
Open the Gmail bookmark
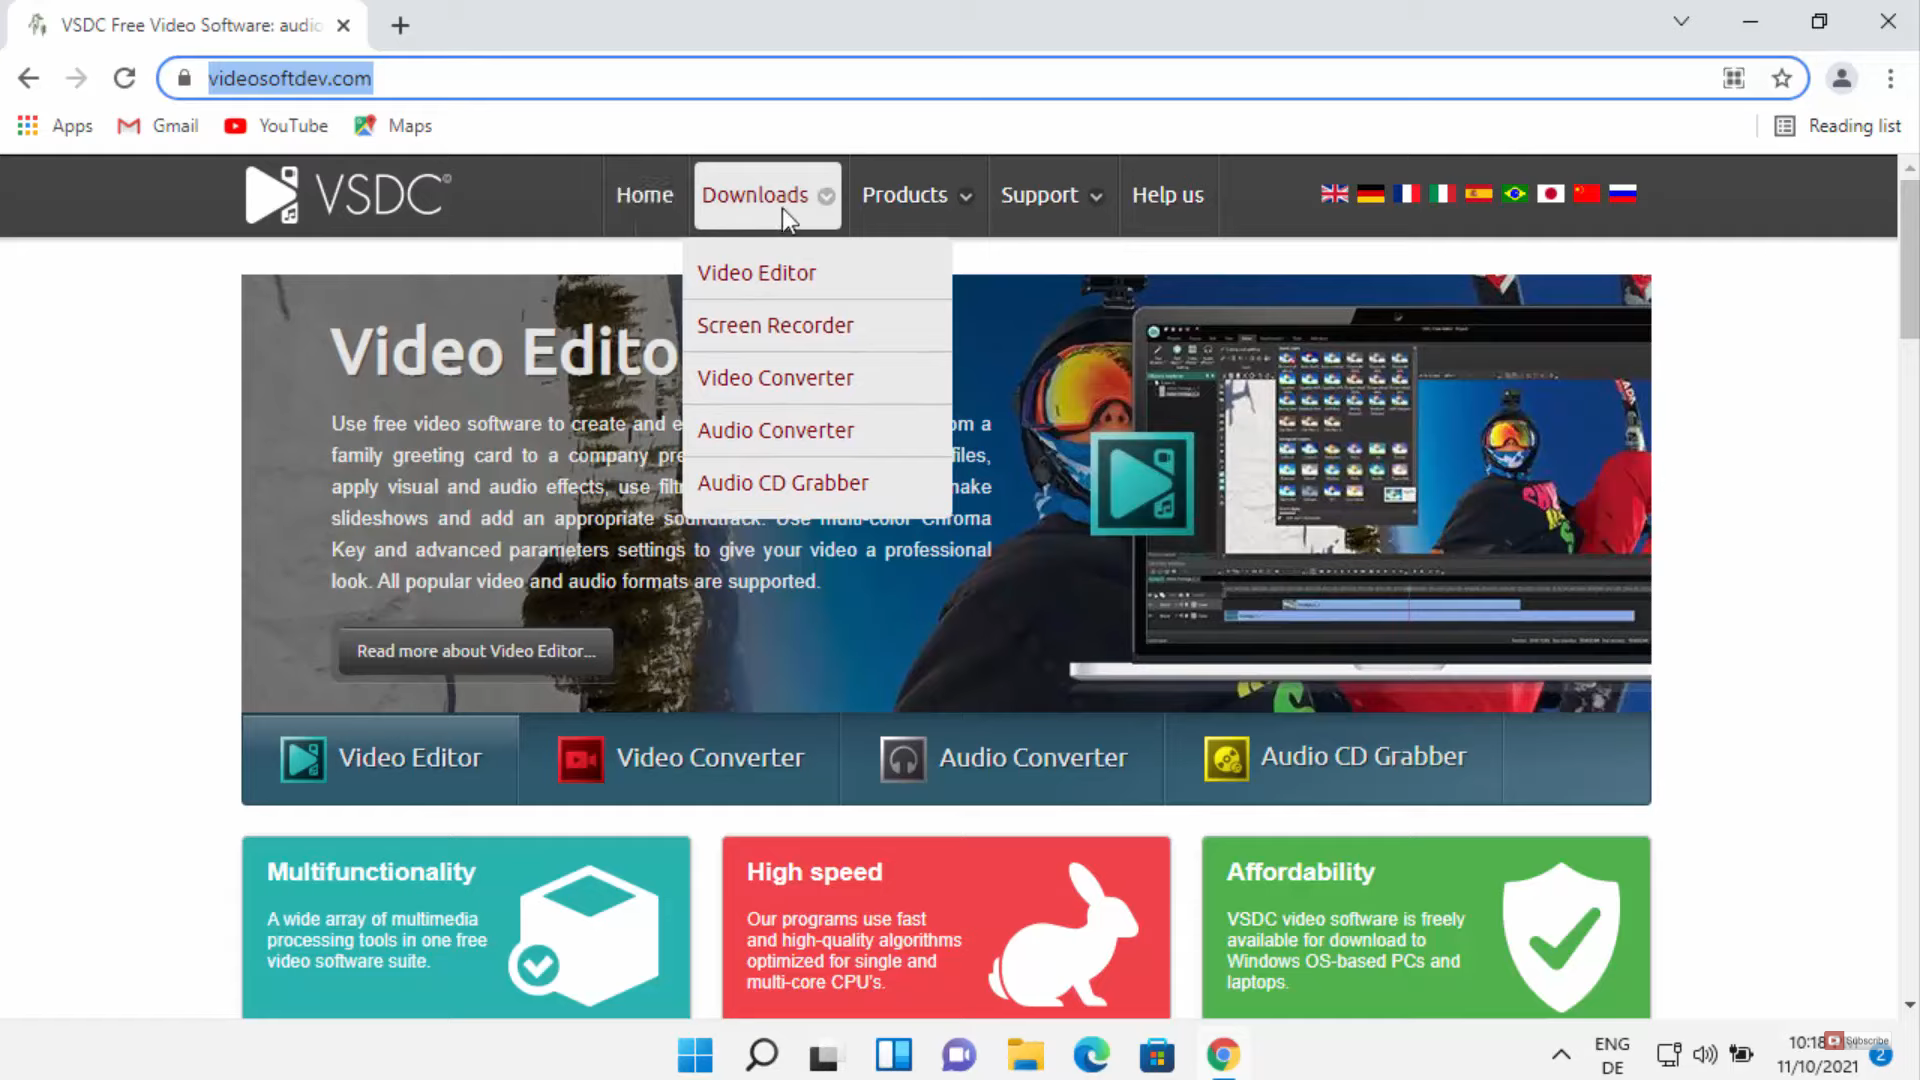pyautogui.click(x=158, y=126)
